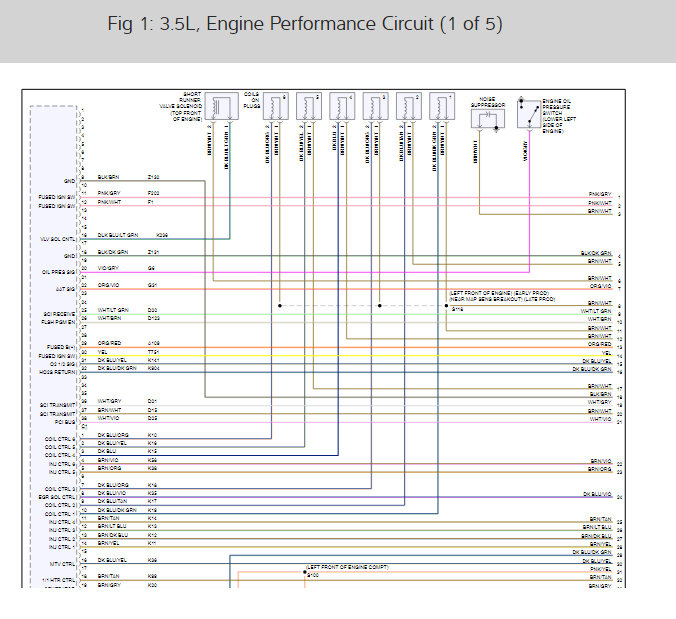Image resolution: width=676 pixels, height=619 pixels.
Task: Select the FUSED B(+) pin label
Action: click(x=61, y=347)
